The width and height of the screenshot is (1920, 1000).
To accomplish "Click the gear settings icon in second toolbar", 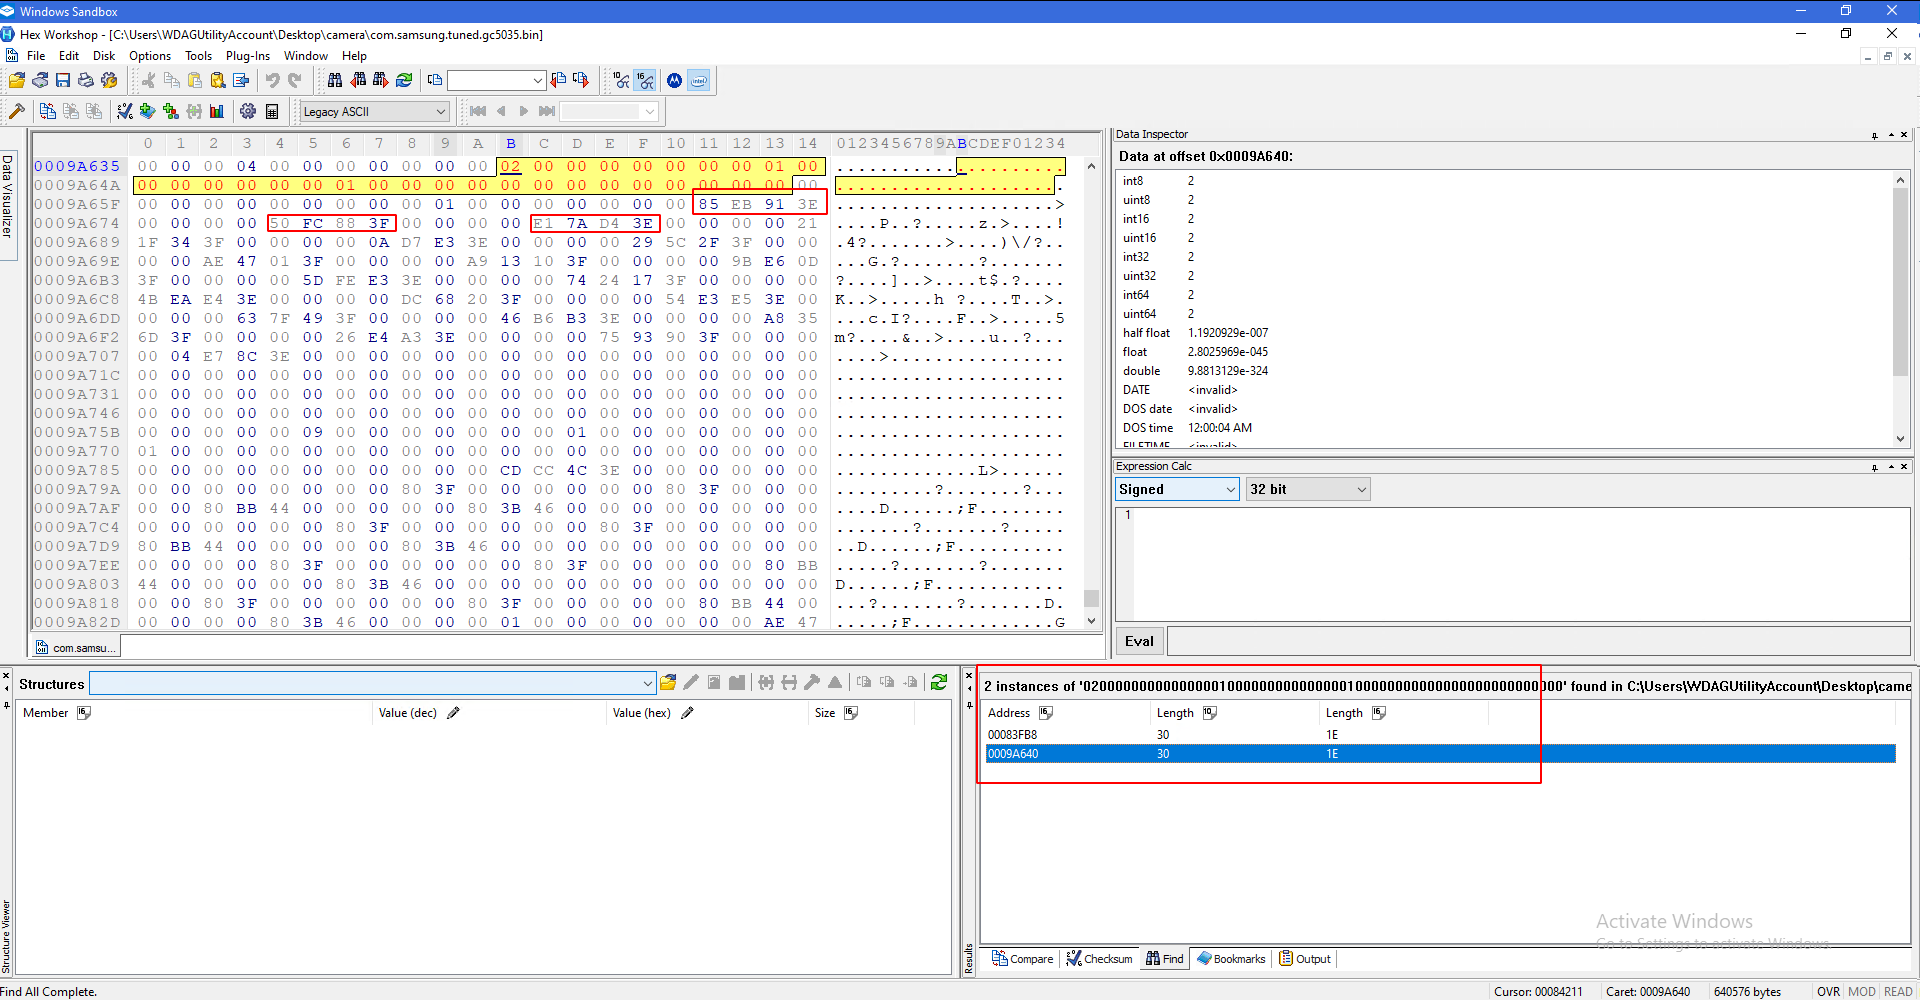I will pos(248,112).
